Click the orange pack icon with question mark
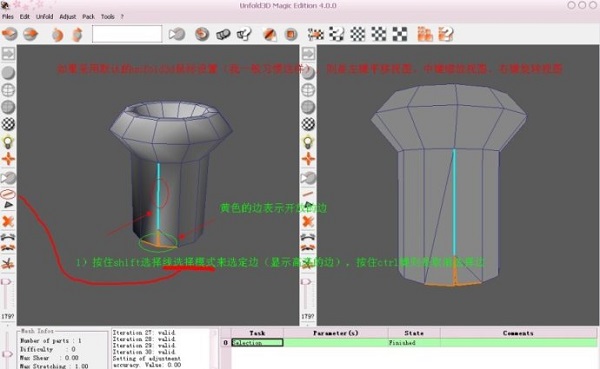This screenshot has height=369, width=600. pyautogui.click(x=446, y=34)
